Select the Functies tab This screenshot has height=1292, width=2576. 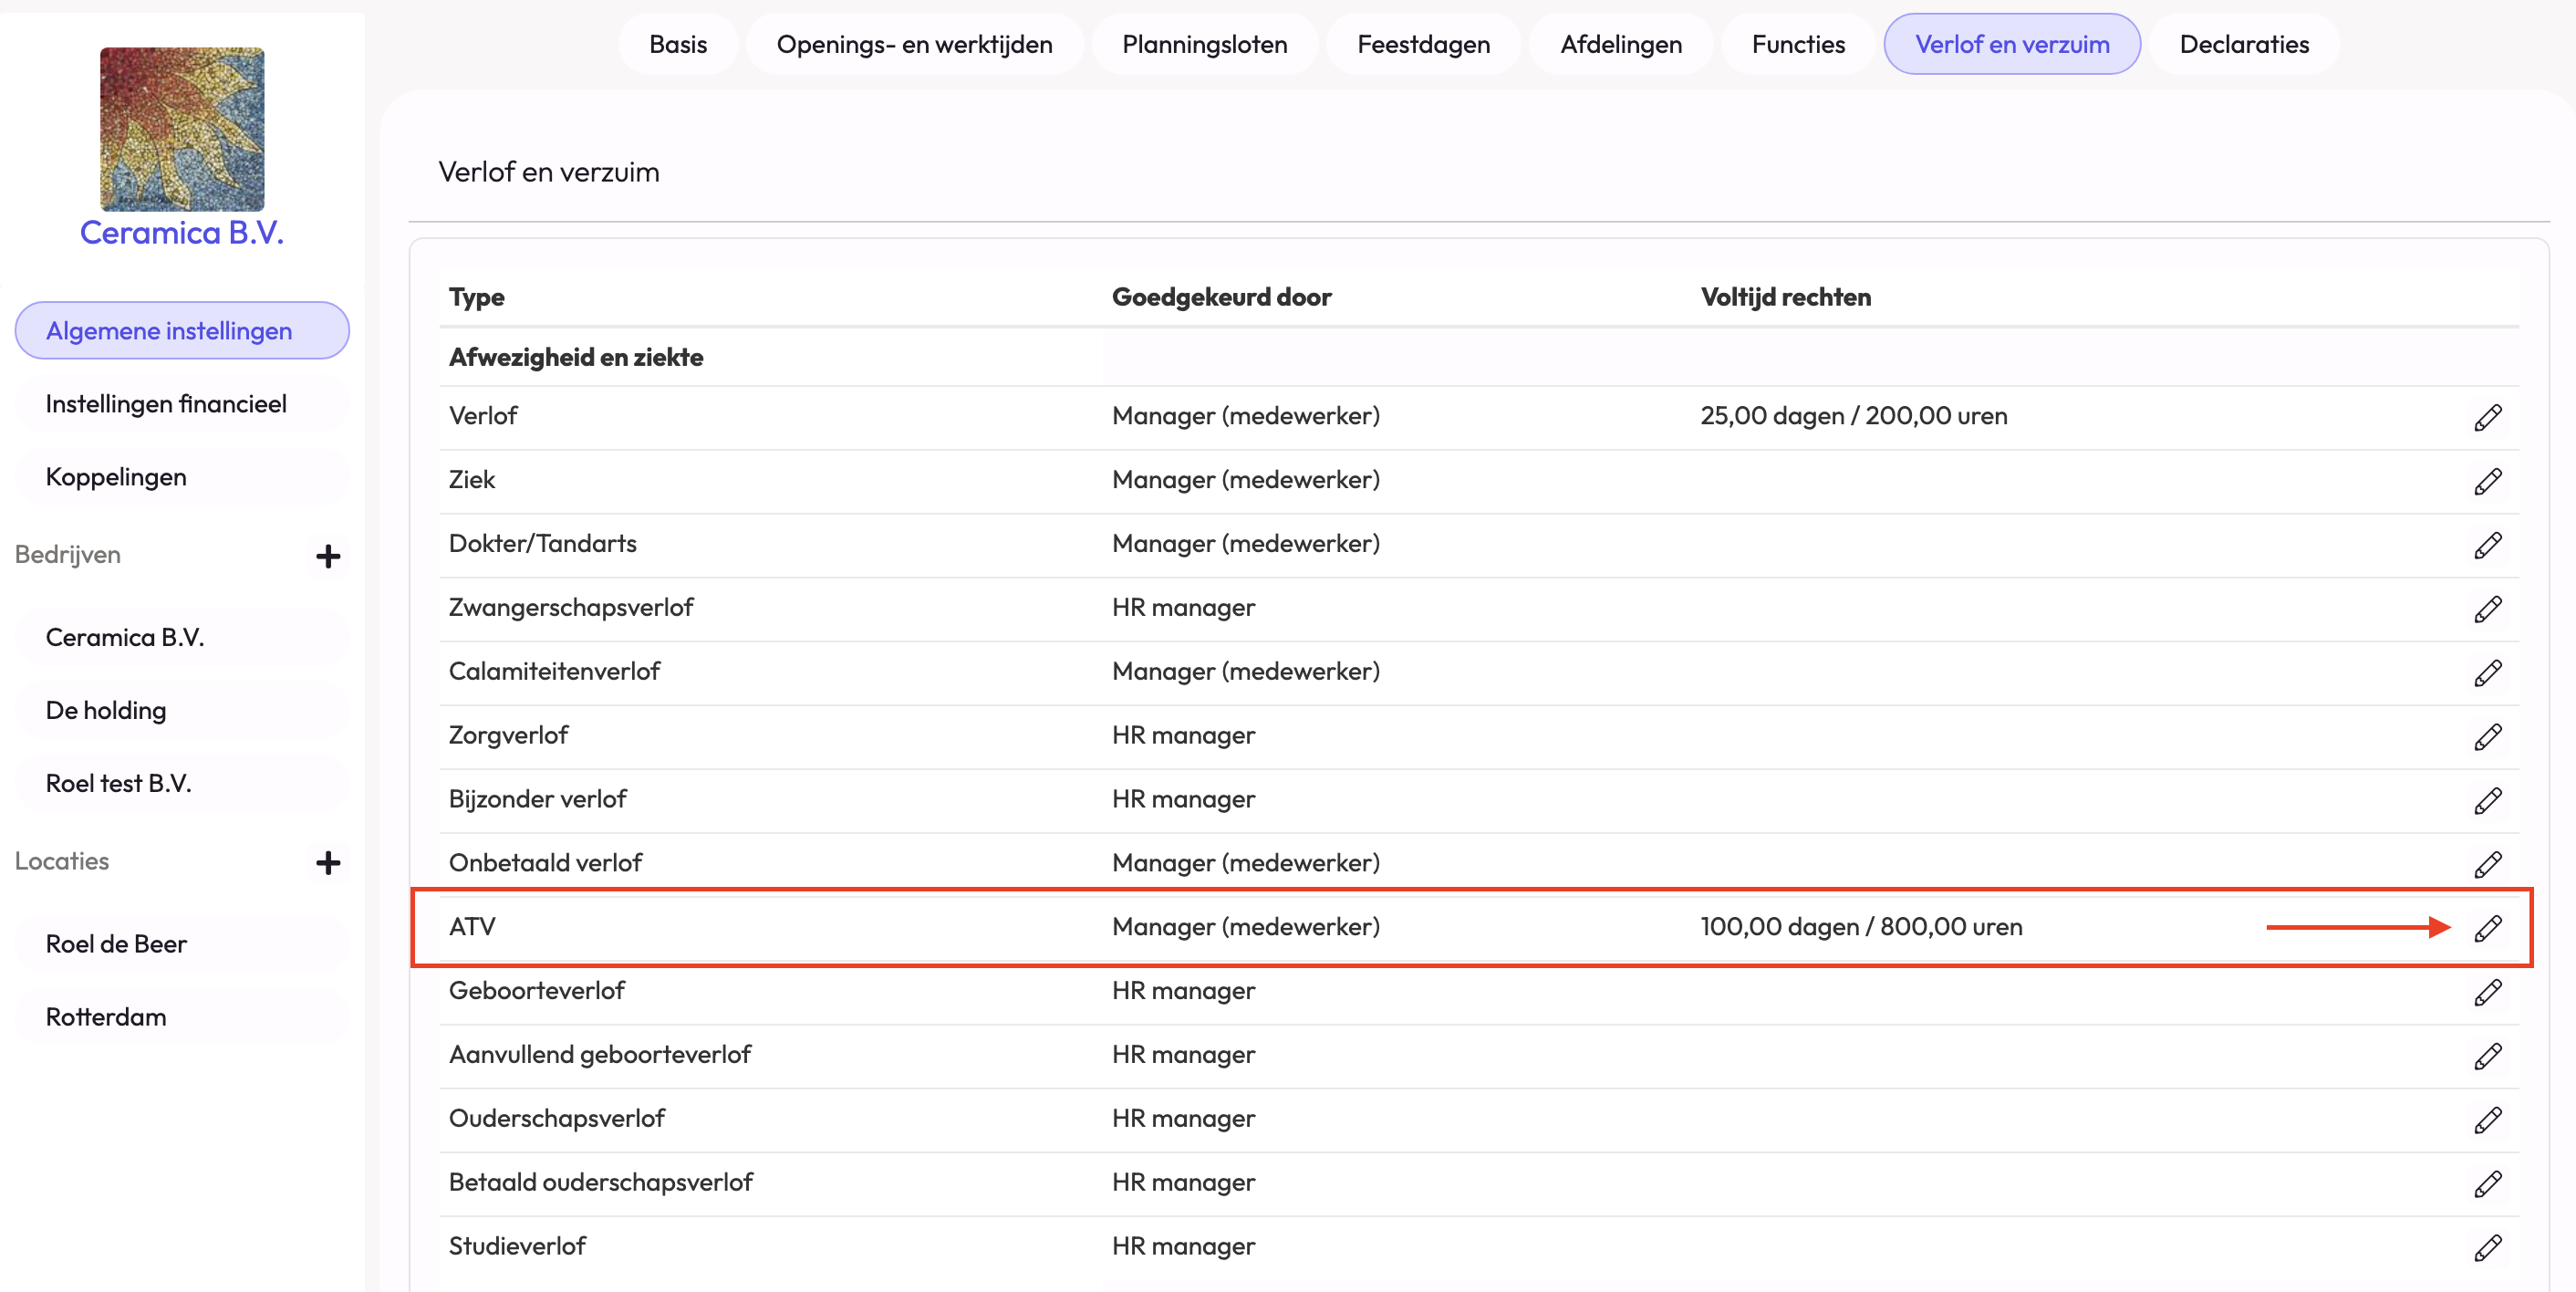click(x=1797, y=44)
